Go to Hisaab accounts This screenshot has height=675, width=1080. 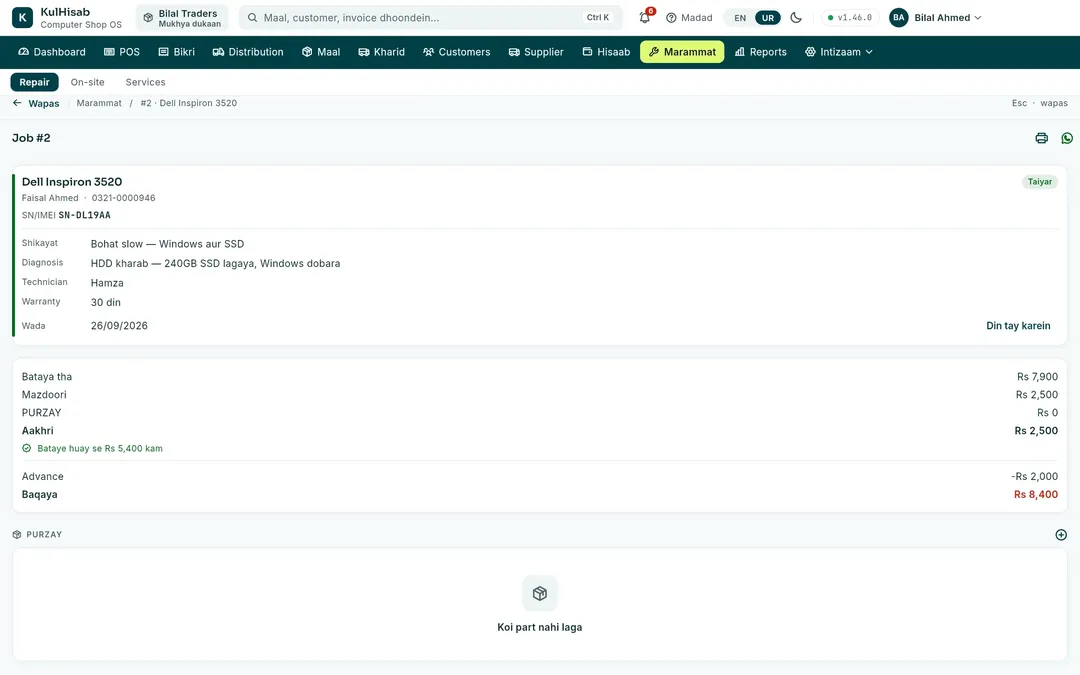[x=606, y=52]
